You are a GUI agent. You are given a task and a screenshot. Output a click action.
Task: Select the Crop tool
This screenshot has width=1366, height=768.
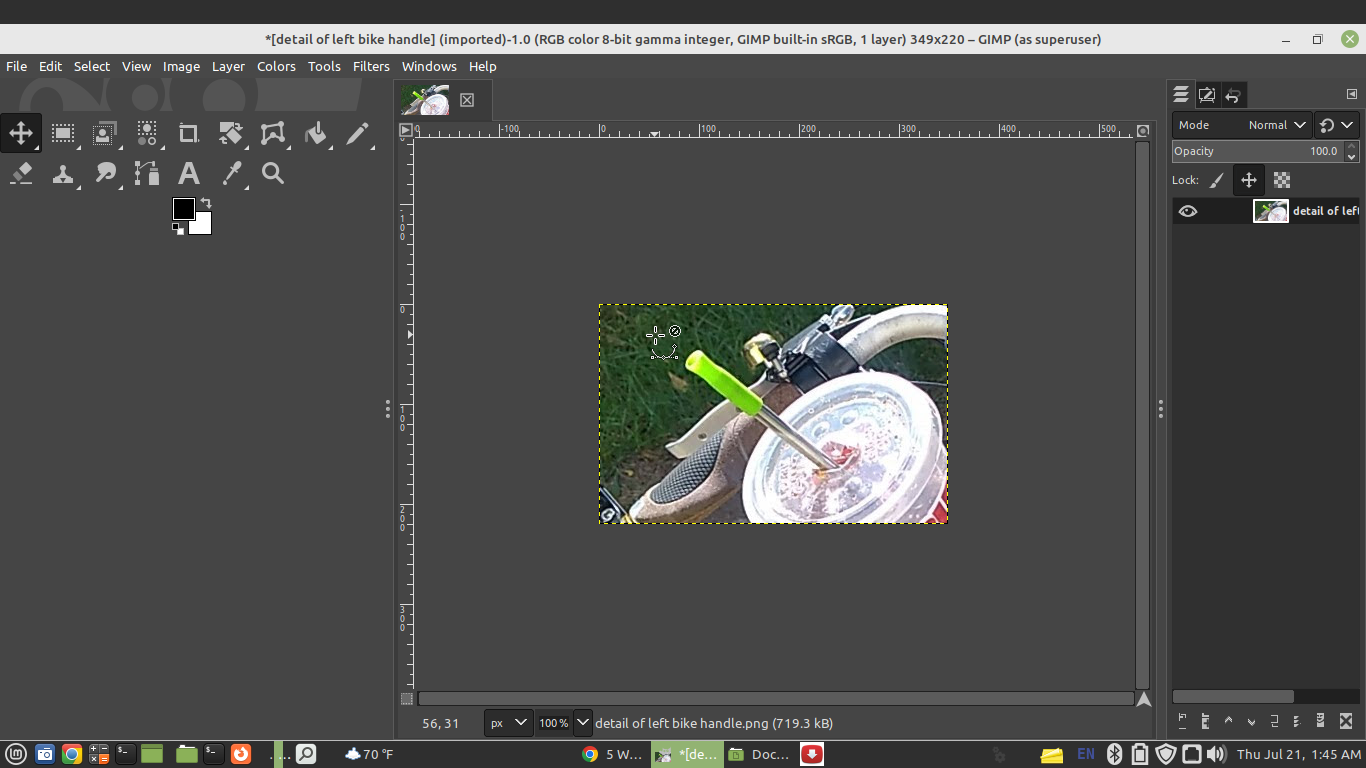pos(188,133)
